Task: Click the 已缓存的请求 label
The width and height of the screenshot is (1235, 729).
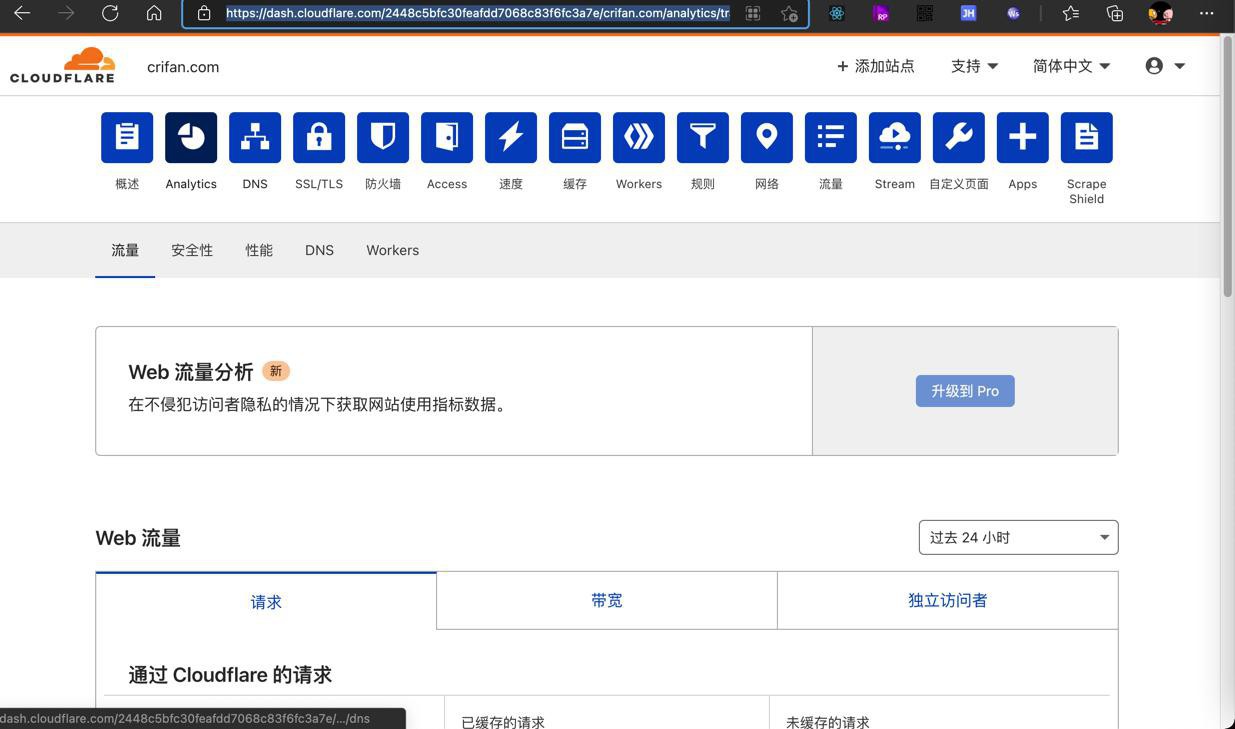Action: tap(503, 721)
